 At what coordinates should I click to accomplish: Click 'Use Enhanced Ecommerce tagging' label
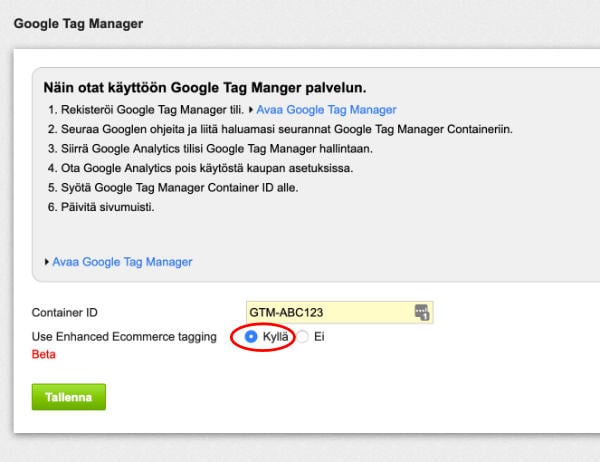(x=124, y=337)
